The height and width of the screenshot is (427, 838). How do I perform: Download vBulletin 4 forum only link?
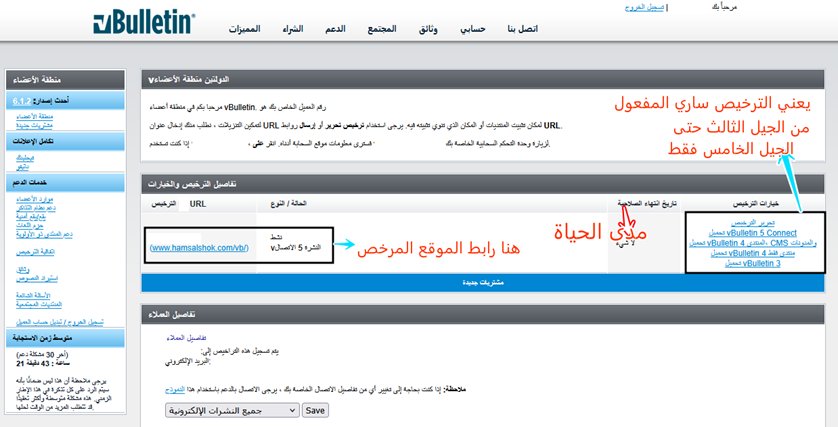point(752,253)
